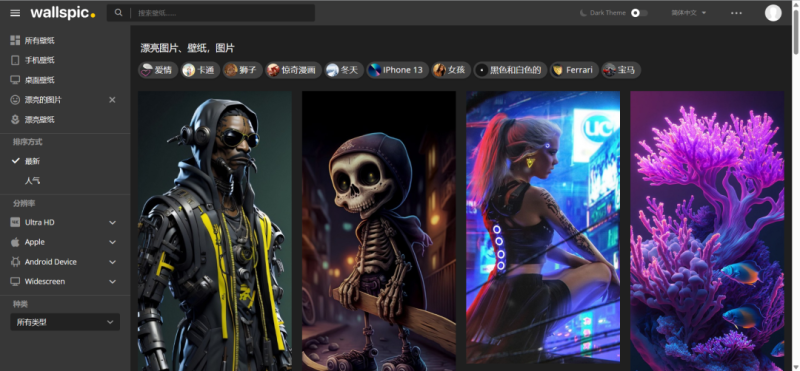Click the wallspic logo
Image resolution: width=800 pixels, height=371 pixels.
62,13
